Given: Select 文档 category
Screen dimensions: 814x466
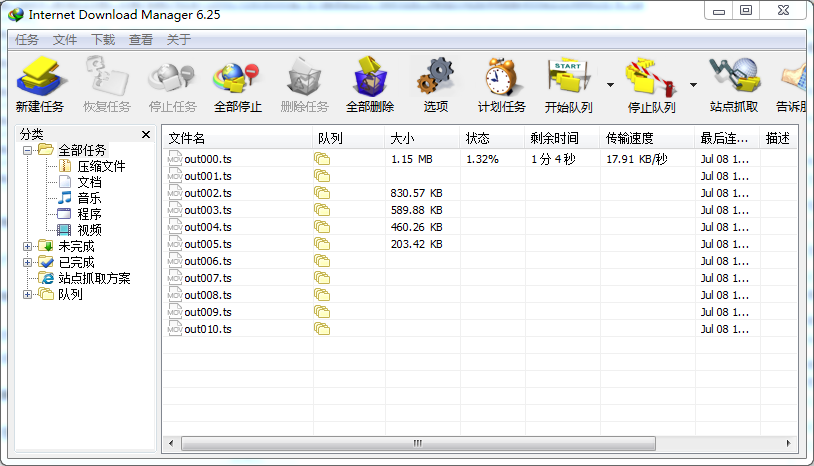Looking at the screenshot, I should [x=89, y=182].
